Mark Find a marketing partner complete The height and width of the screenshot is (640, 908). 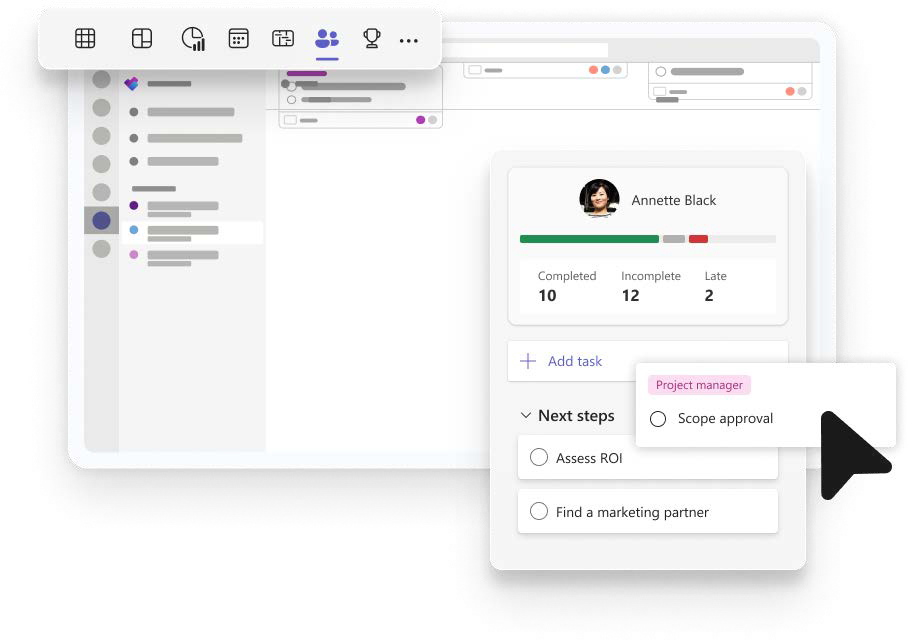pyautogui.click(x=539, y=512)
